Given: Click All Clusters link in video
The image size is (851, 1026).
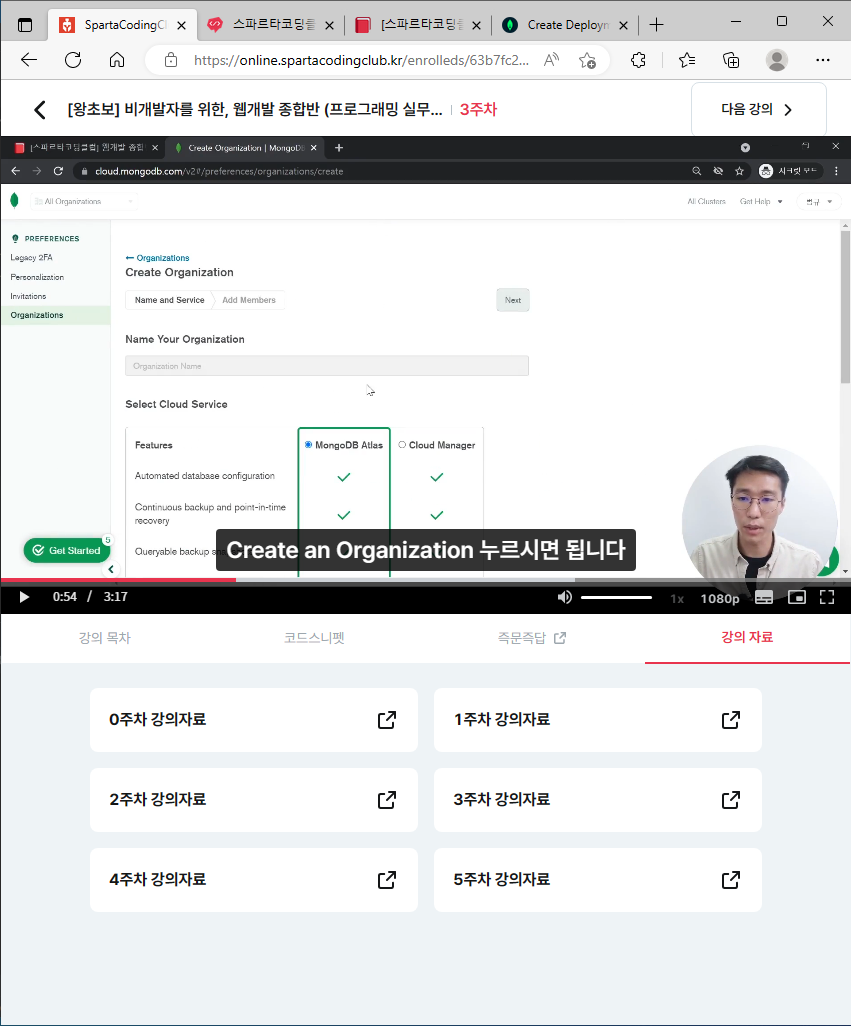Looking at the screenshot, I should [x=706, y=202].
